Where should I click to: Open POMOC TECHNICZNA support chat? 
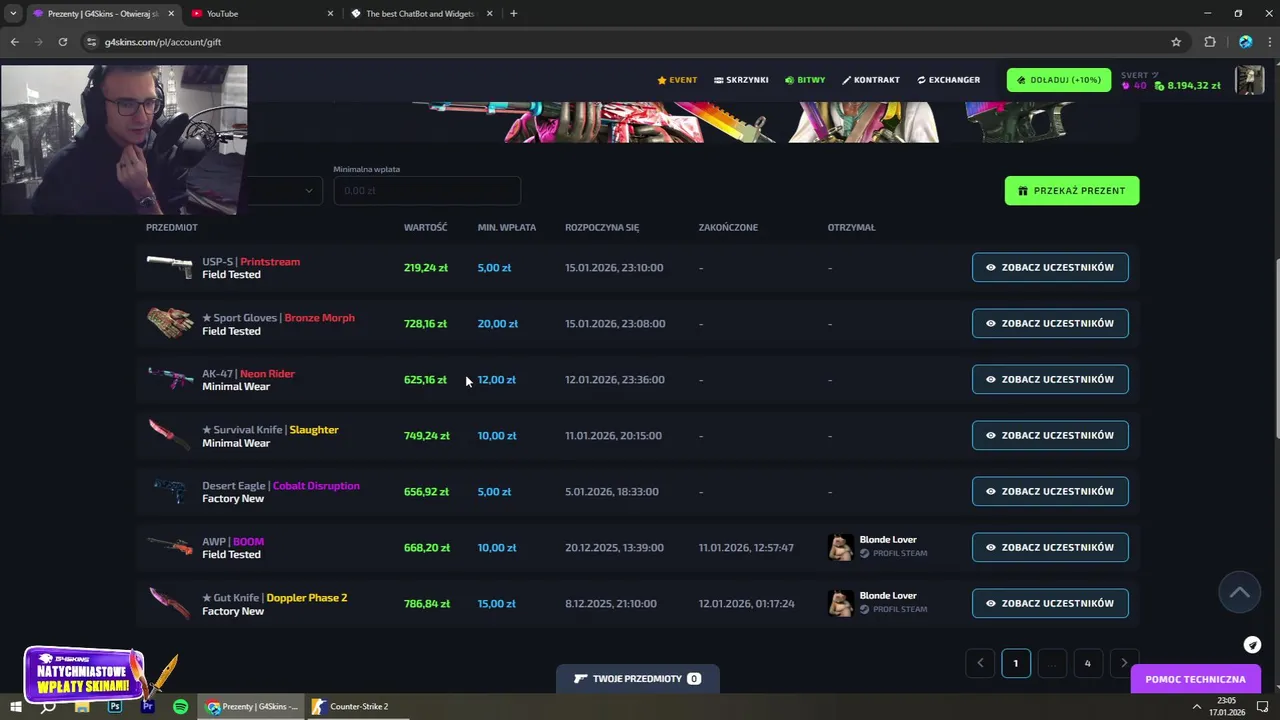(1195, 679)
